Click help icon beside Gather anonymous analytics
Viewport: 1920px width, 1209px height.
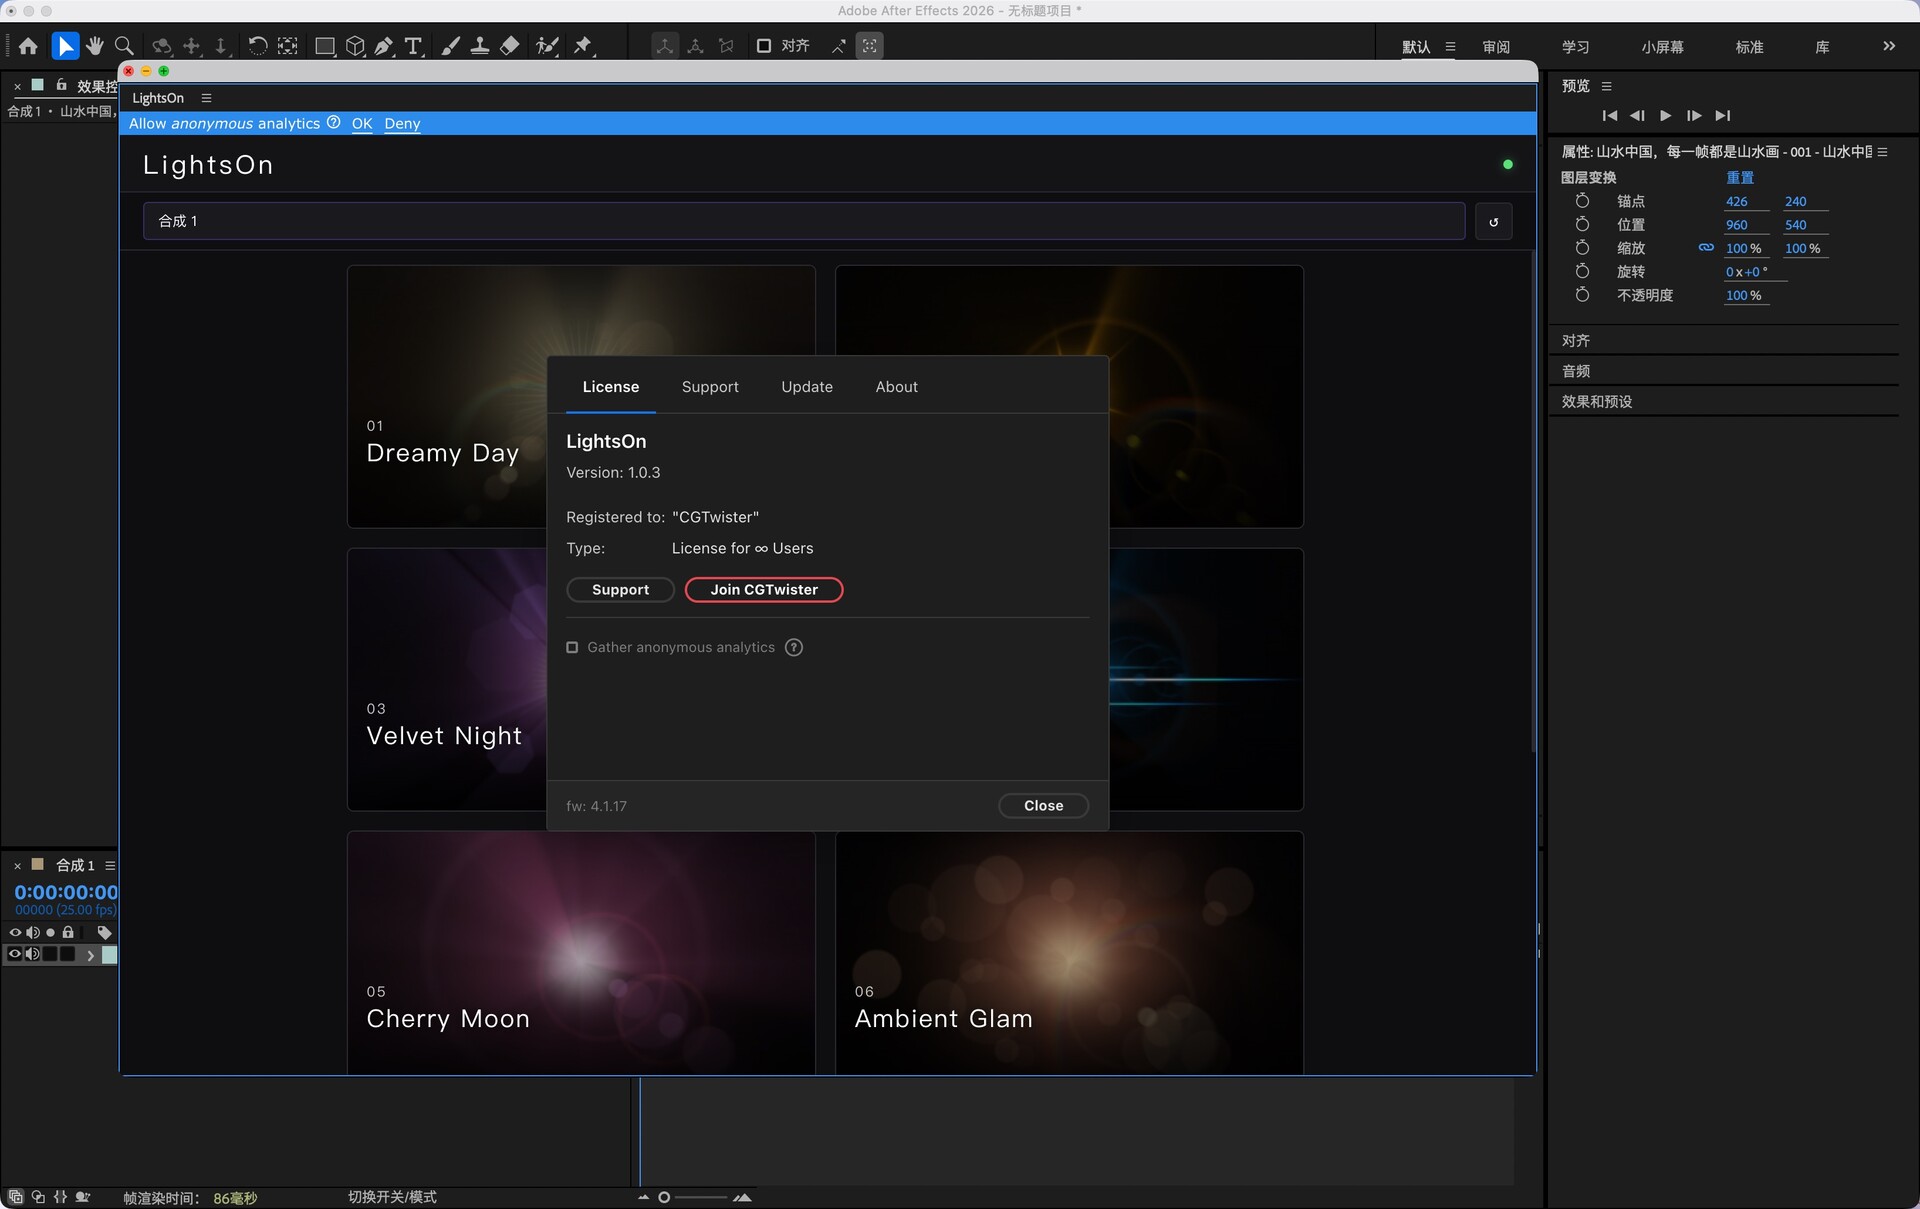tap(794, 648)
